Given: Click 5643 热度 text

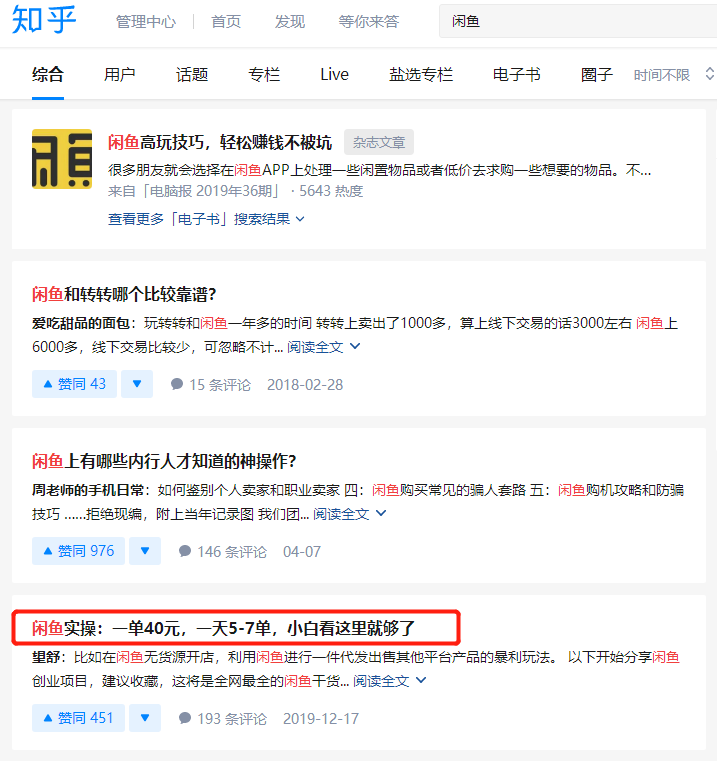Looking at the screenshot, I should tap(331, 191).
